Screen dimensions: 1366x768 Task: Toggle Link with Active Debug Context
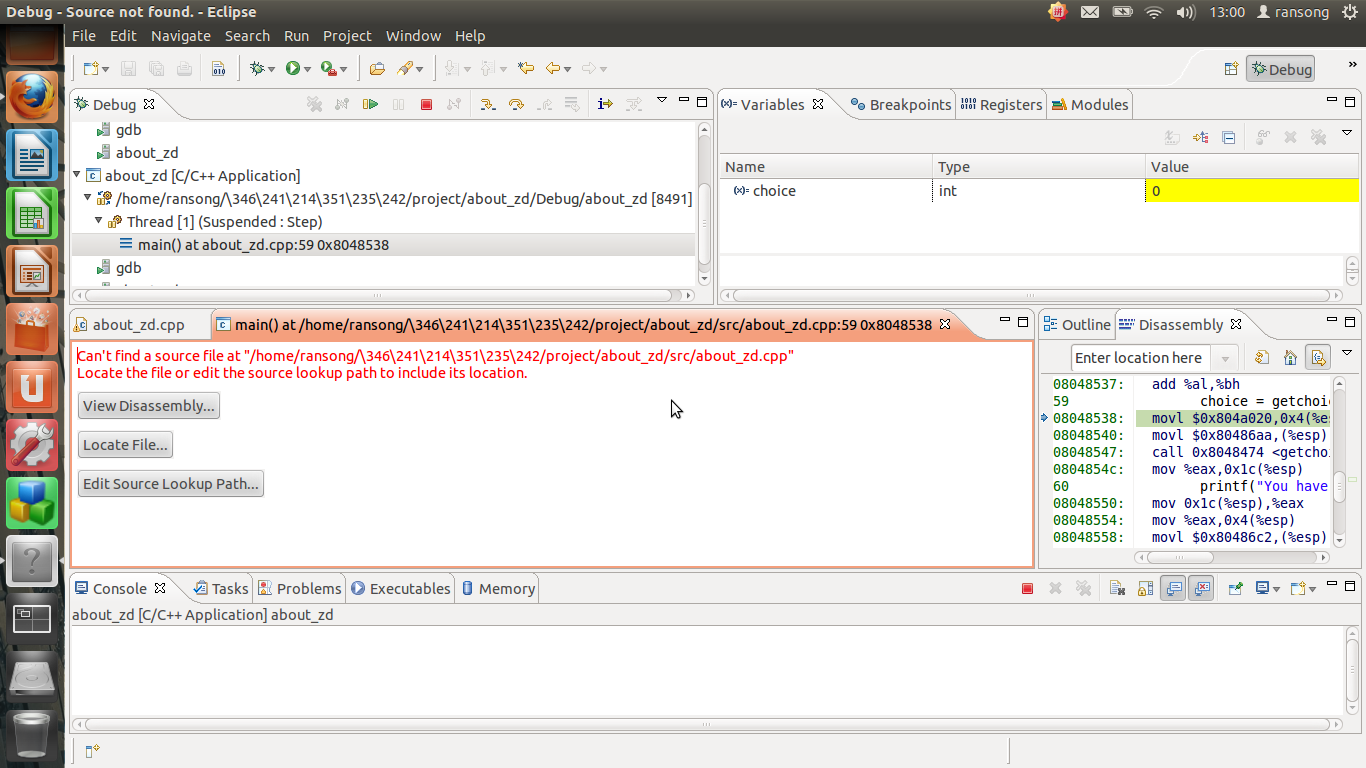coord(1318,357)
